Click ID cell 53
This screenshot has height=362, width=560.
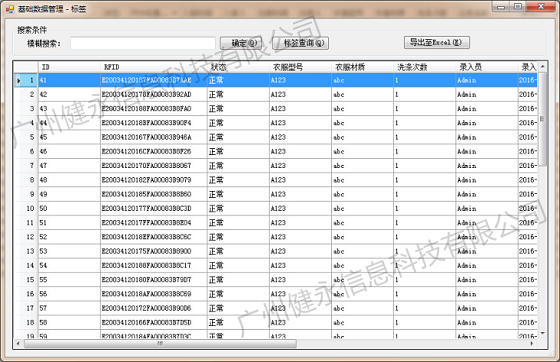point(69,251)
